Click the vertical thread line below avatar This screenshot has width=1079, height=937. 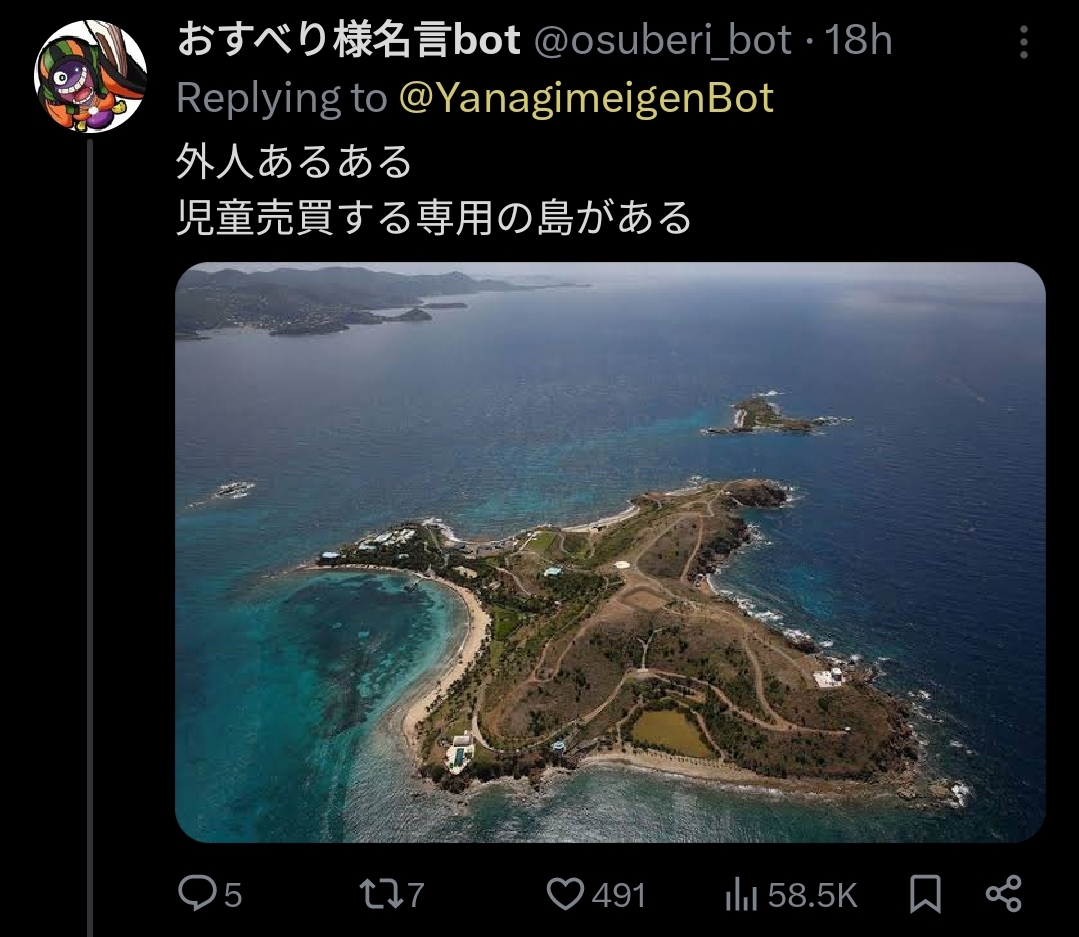(89, 537)
